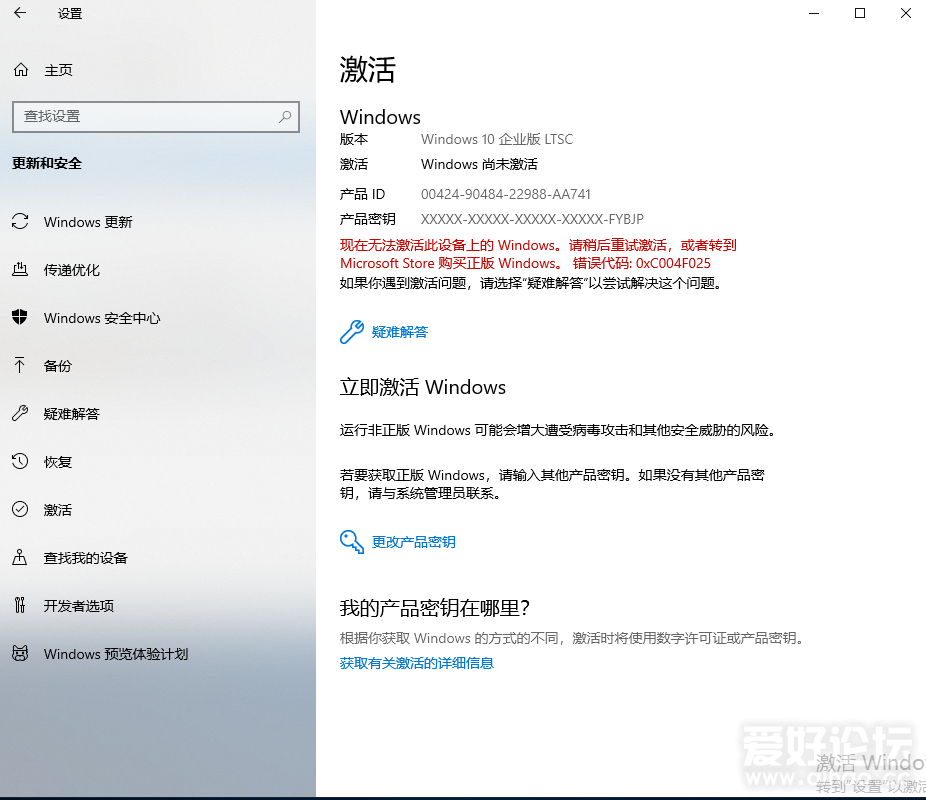
Task: Click 获取有关激活的详细信息 link
Action: (x=416, y=662)
